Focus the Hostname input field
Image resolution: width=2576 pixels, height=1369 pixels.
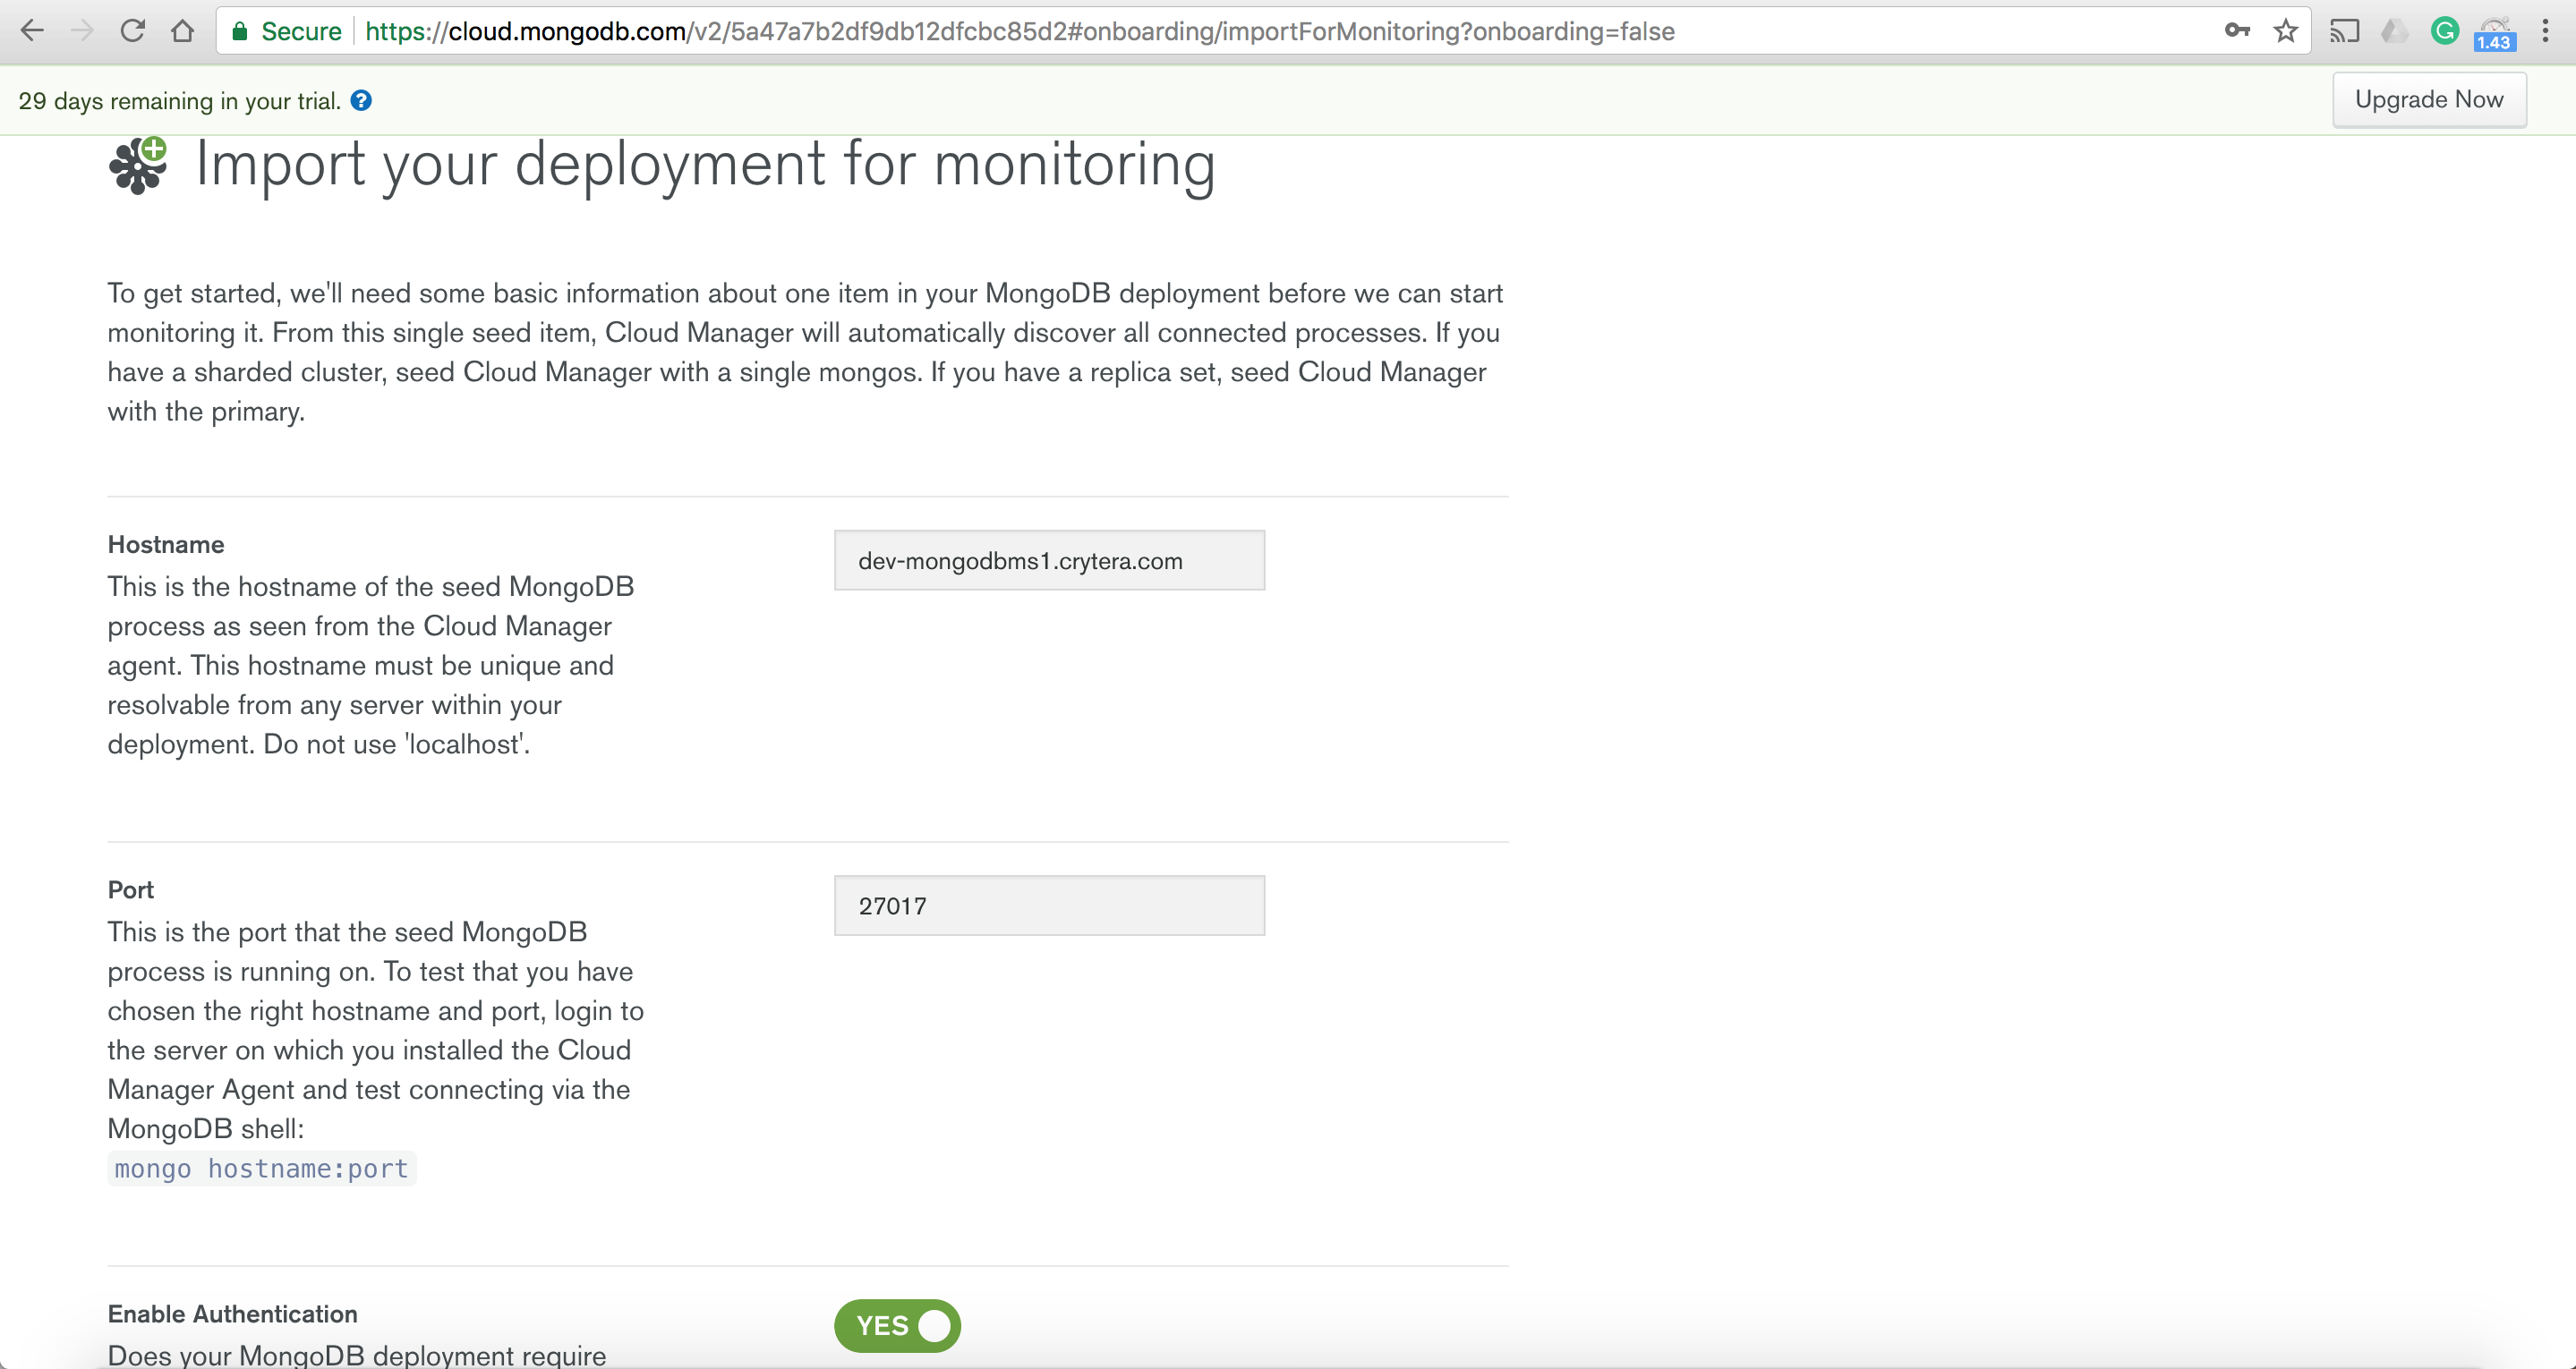pos(1049,560)
